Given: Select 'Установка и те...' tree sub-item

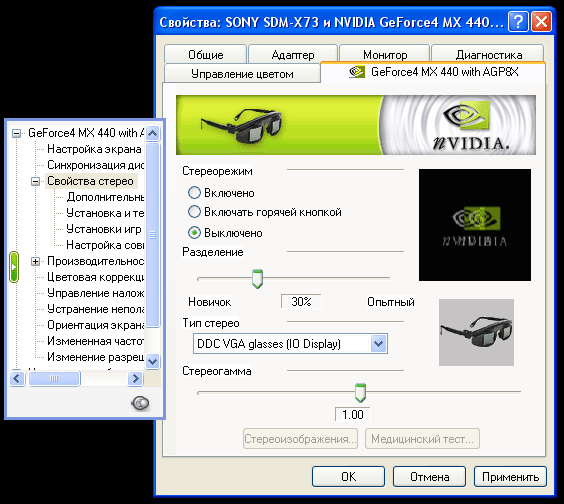Looking at the screenshot, I should 105,213.
